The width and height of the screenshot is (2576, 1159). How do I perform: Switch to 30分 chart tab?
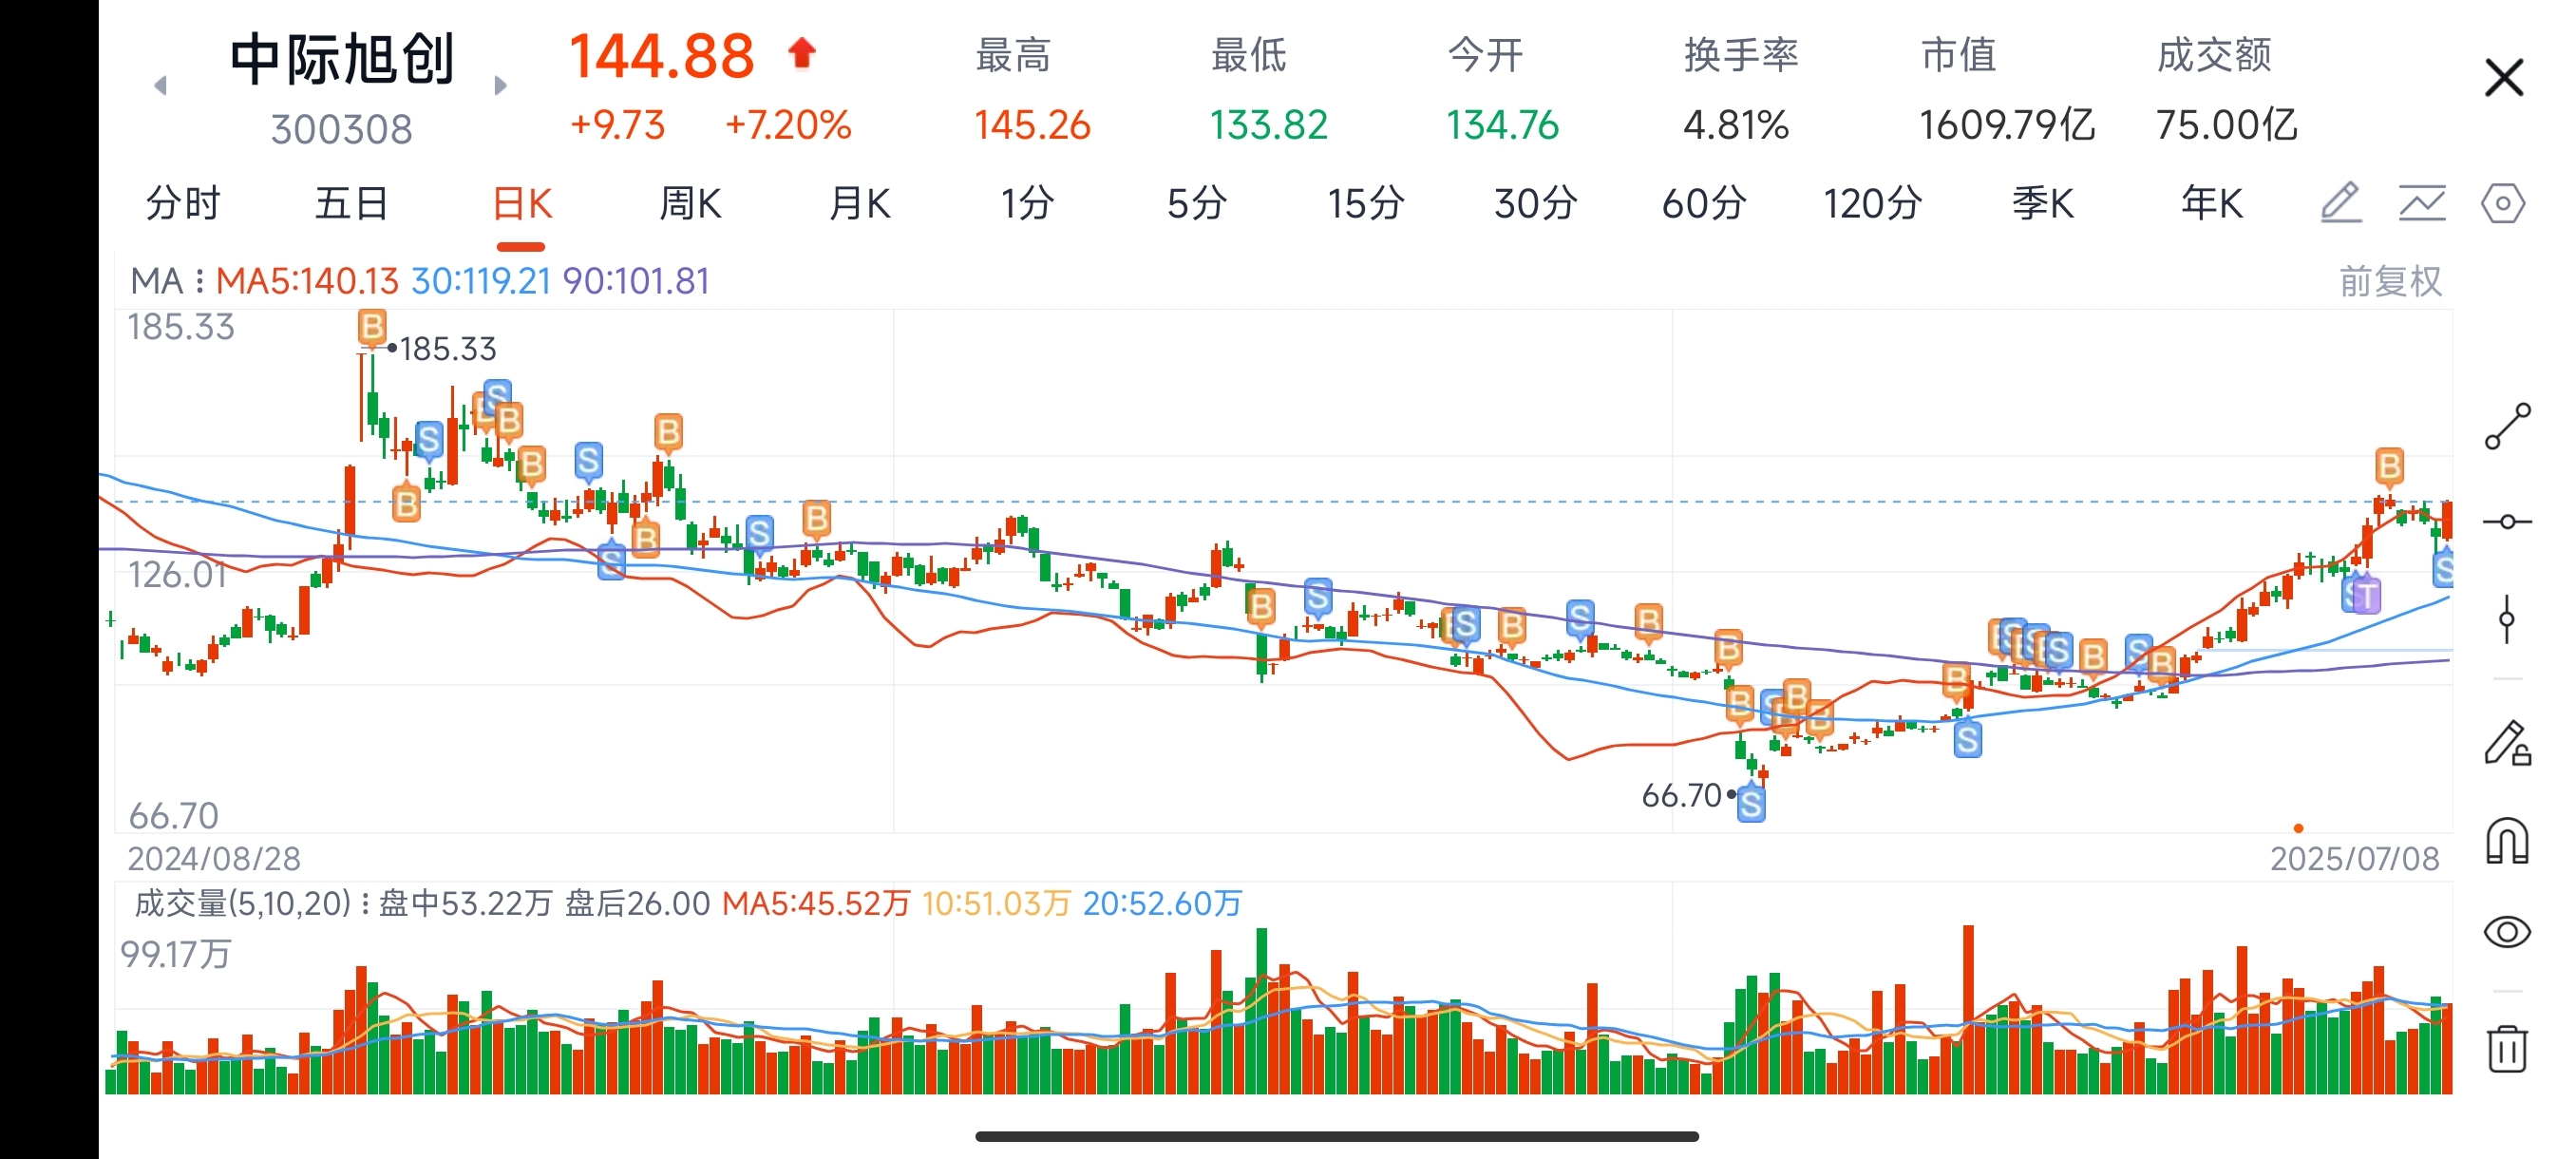(x=1536, y=204)
